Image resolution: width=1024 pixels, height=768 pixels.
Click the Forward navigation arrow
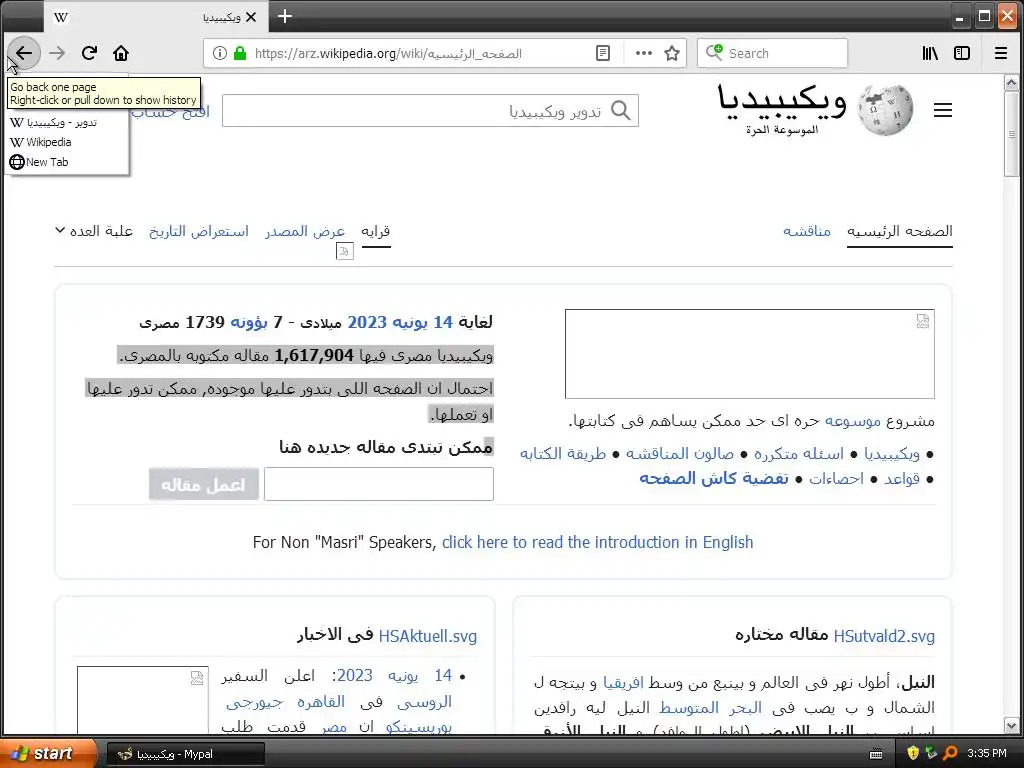click(x=57, y=53)
